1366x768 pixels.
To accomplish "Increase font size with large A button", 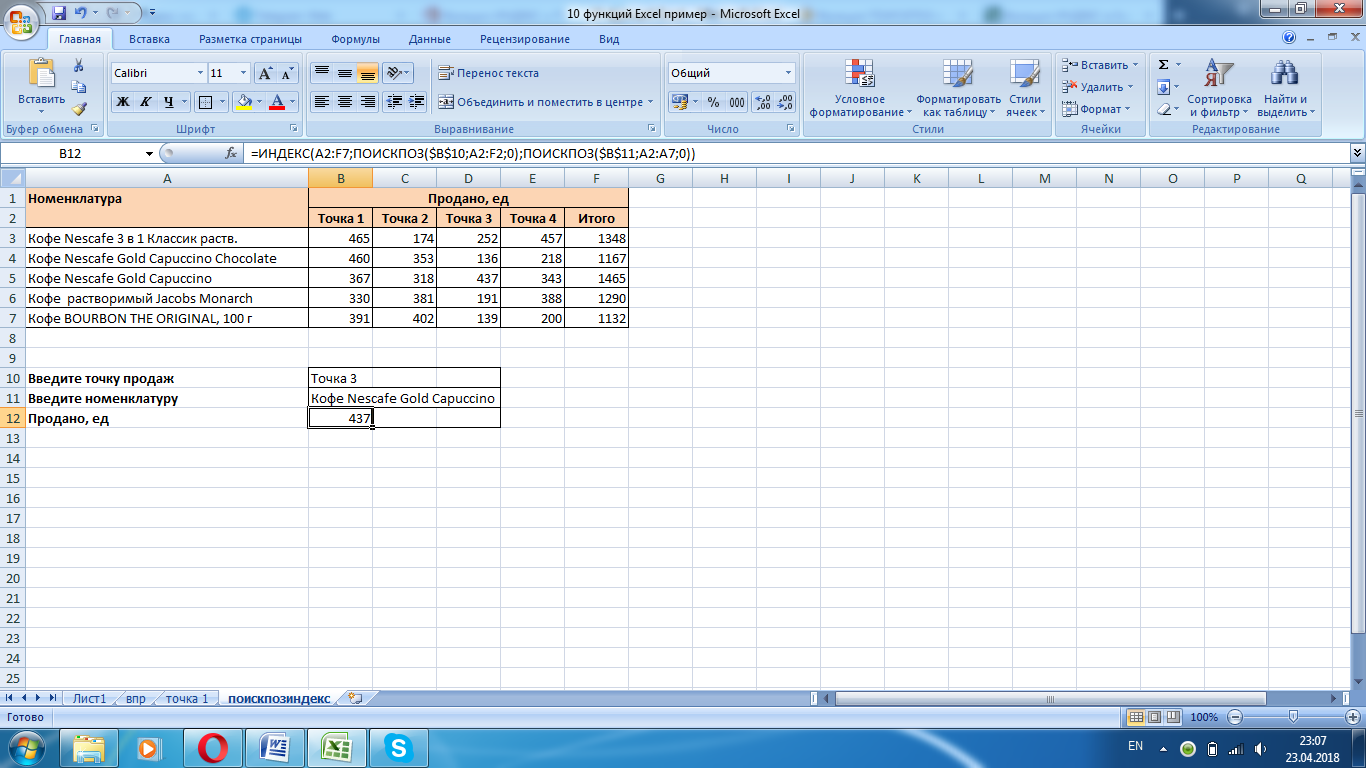I will tap(265, 73).
